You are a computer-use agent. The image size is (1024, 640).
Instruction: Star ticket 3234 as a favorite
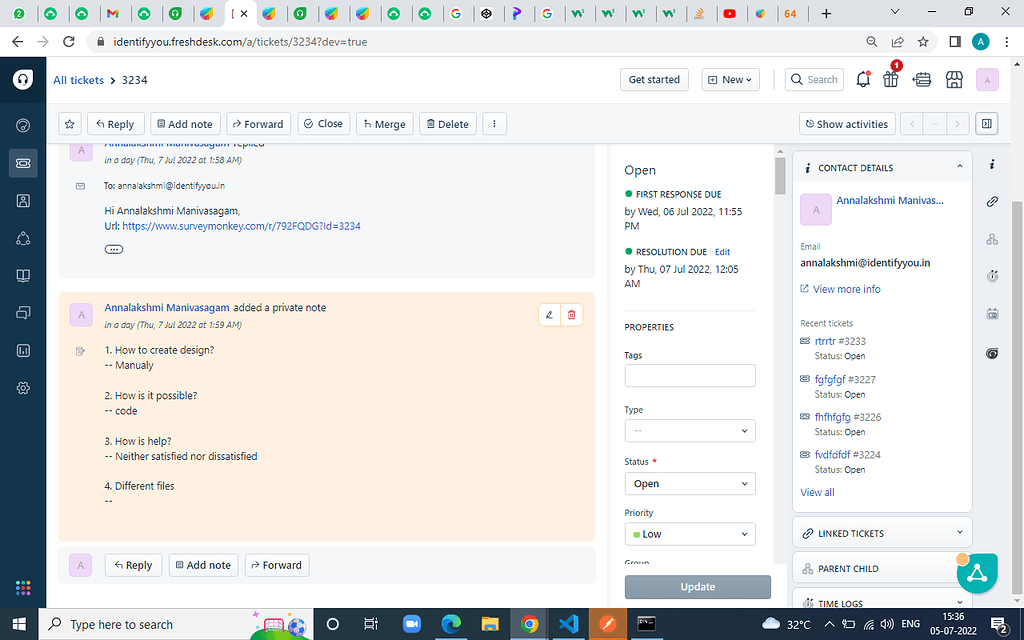pos(67,123)
